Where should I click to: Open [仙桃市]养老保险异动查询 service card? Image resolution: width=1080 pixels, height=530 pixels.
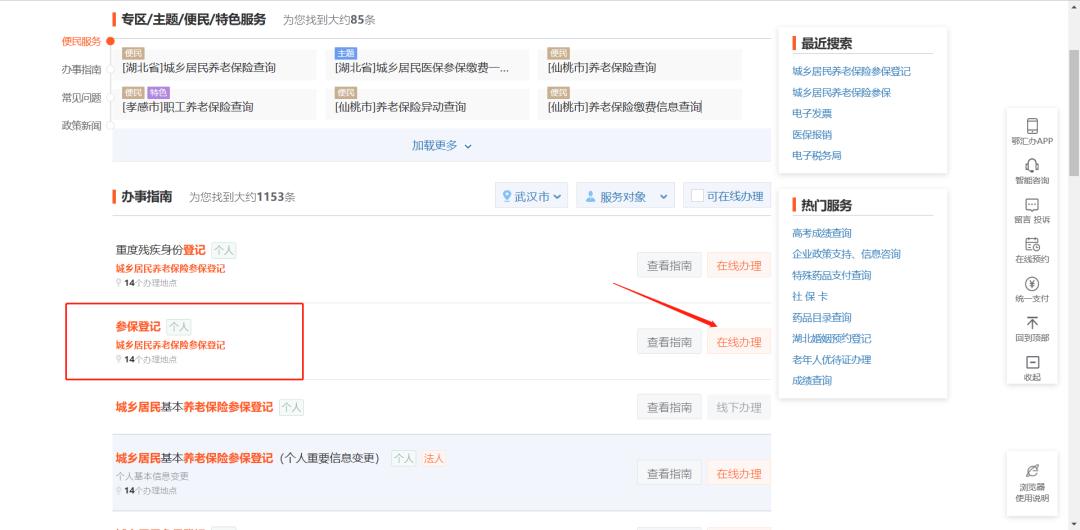[427, 103]
